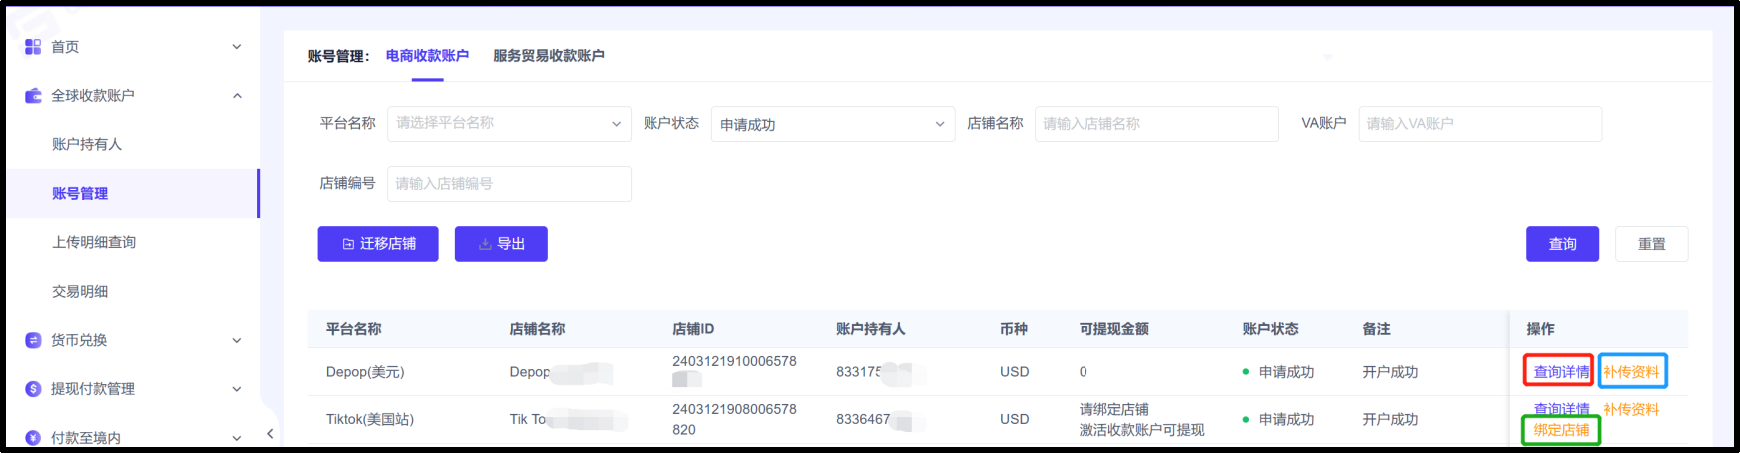Collapse the 全球收款账户 menu section
Viewport: 1740px width, 454px height.
click(237, 96)
